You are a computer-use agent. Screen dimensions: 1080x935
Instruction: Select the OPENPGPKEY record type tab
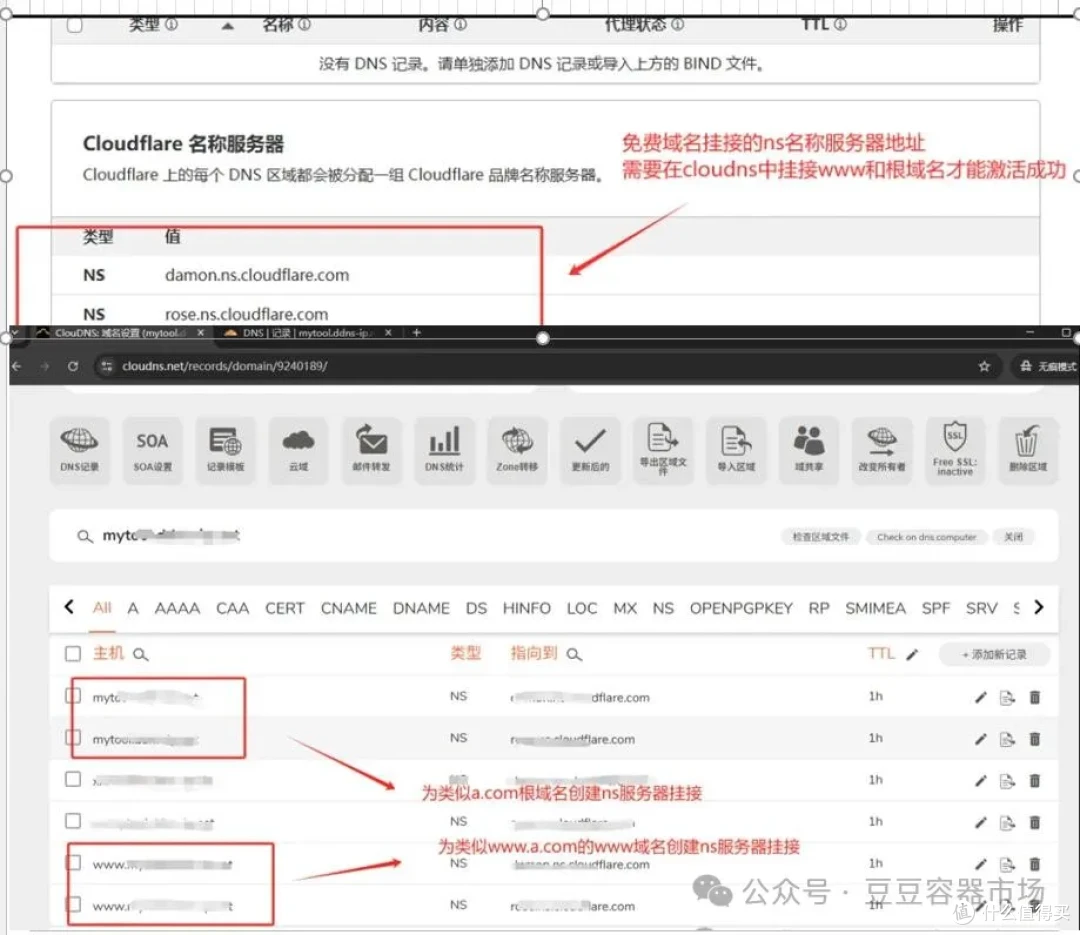pyautogui.click(x=741, y=608)
